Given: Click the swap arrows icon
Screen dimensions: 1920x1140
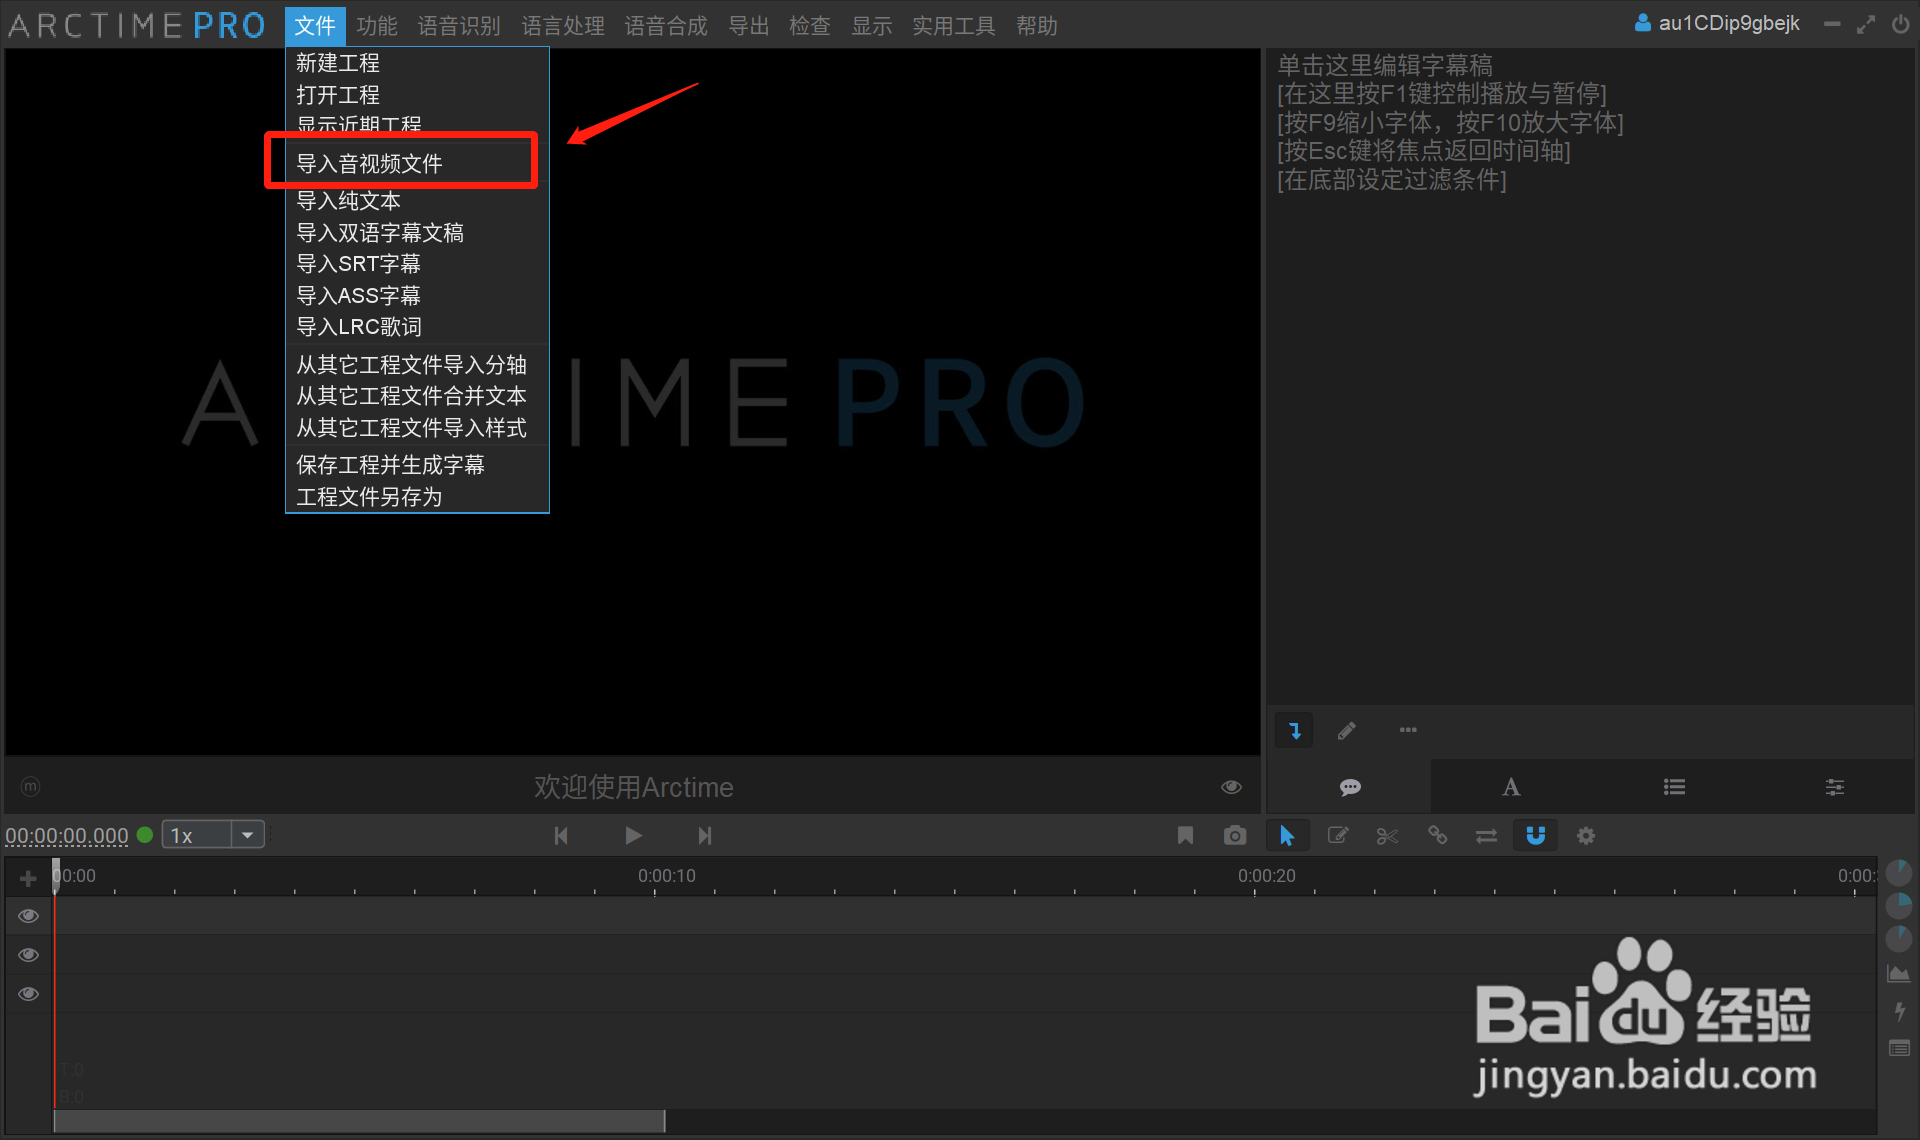Looking at the screenshot, I should pyautogui.click(x=1486, y=835).
